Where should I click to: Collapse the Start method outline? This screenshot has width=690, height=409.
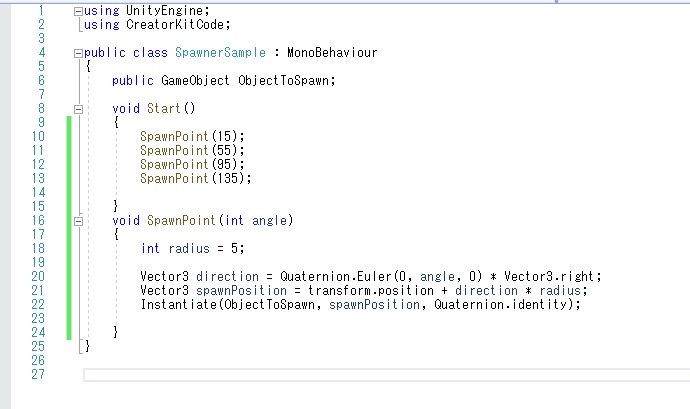pos(78,109)
